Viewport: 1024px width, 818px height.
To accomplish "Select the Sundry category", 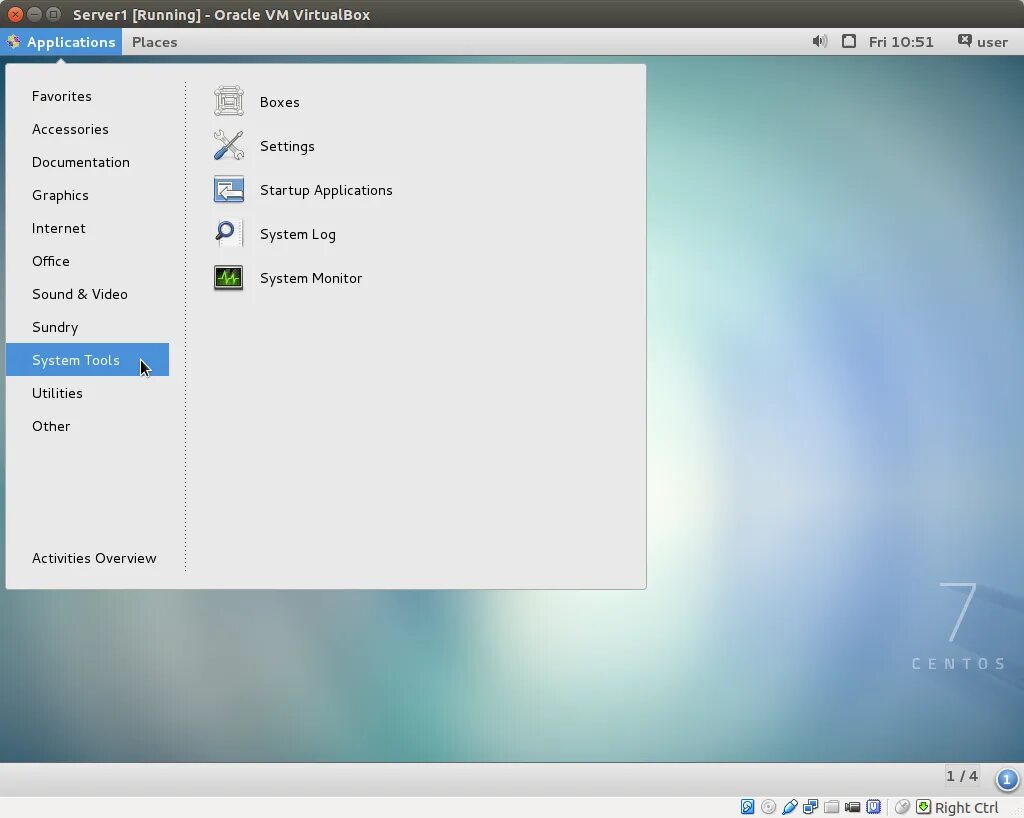I will [x=88, y=326].
